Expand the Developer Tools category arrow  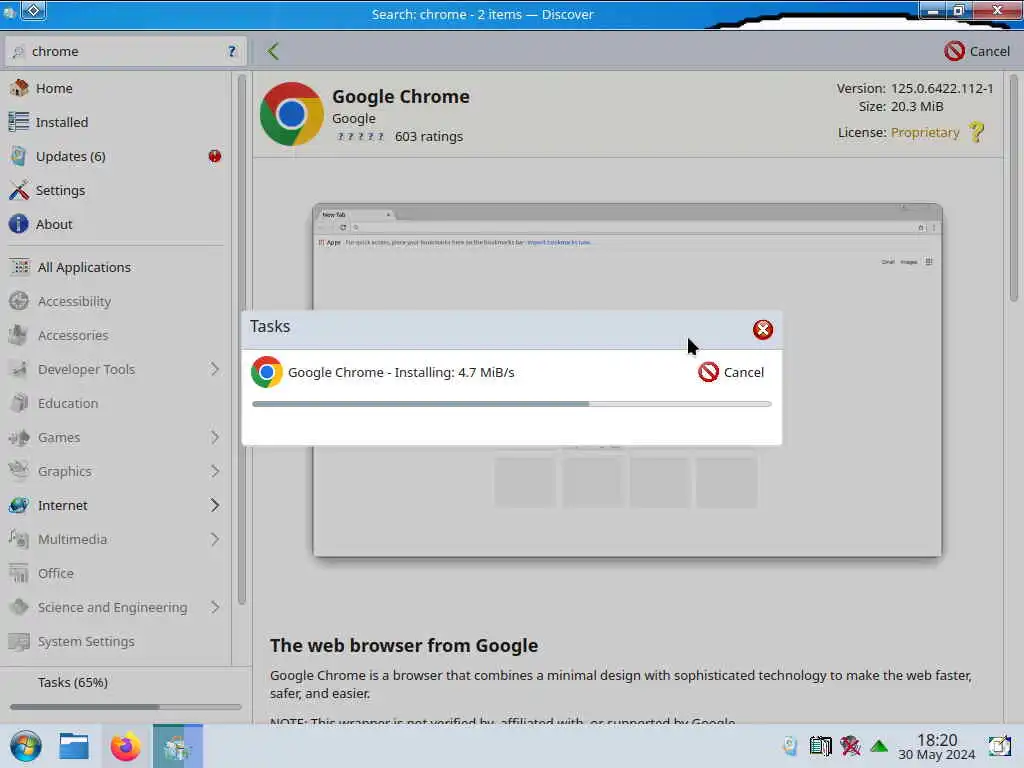[x=214, y=369]
